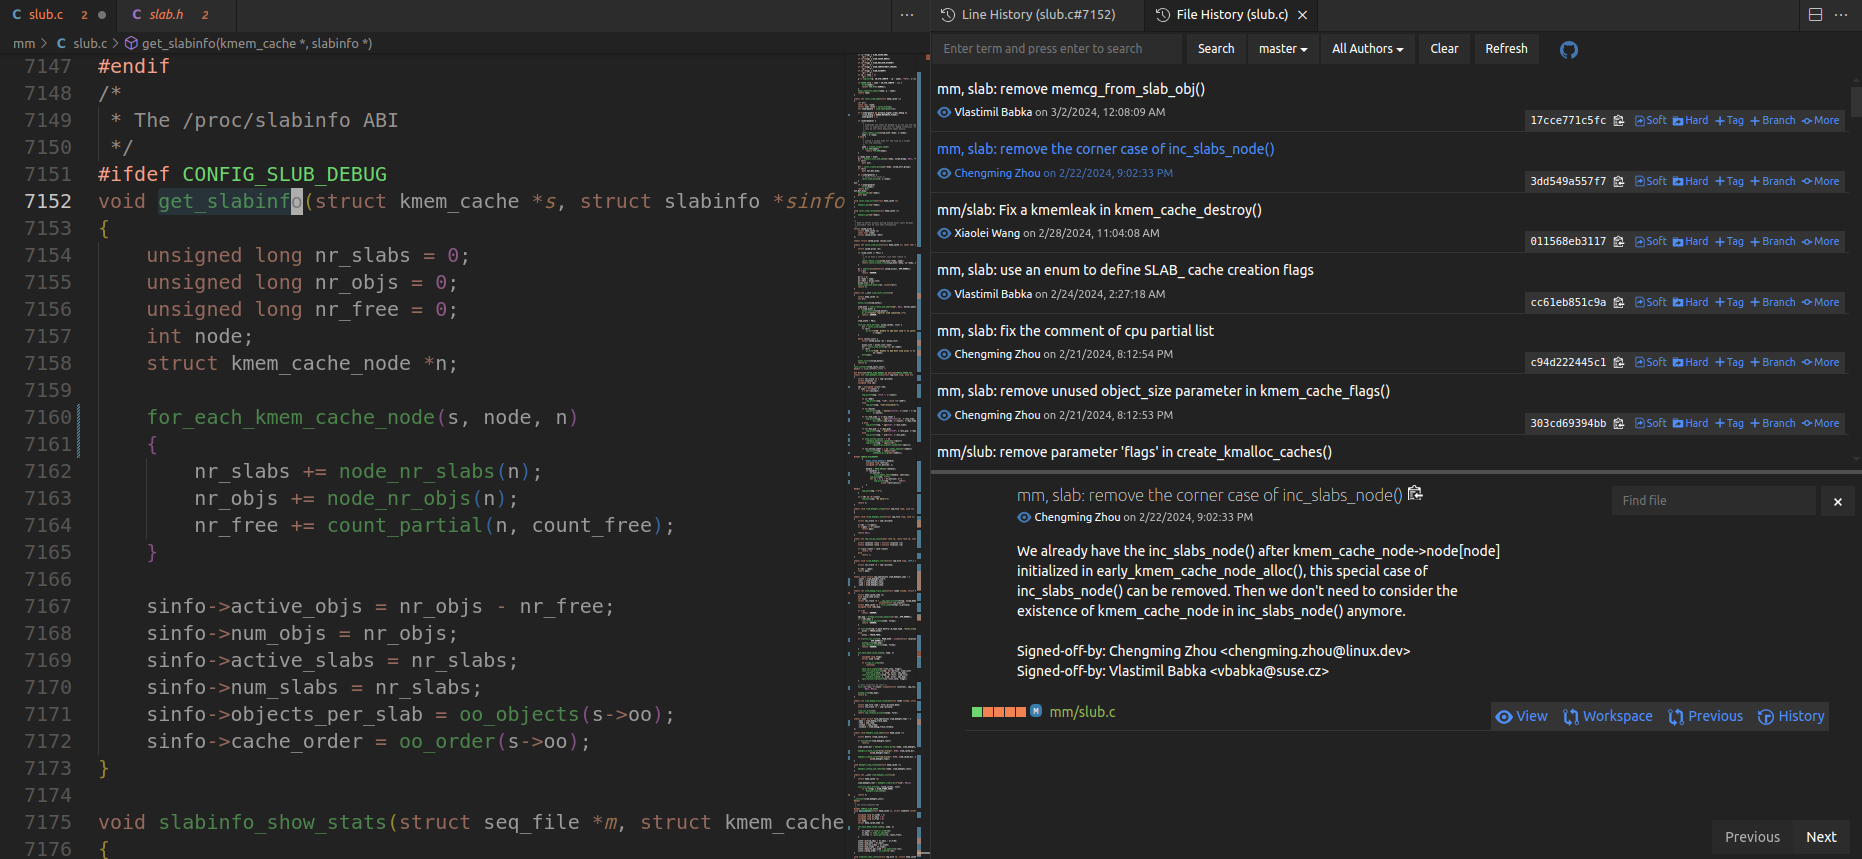The width and height of the screenshot is (1862, 859).
Task: Focus the Find file input field
Action: pos(1712,501)
